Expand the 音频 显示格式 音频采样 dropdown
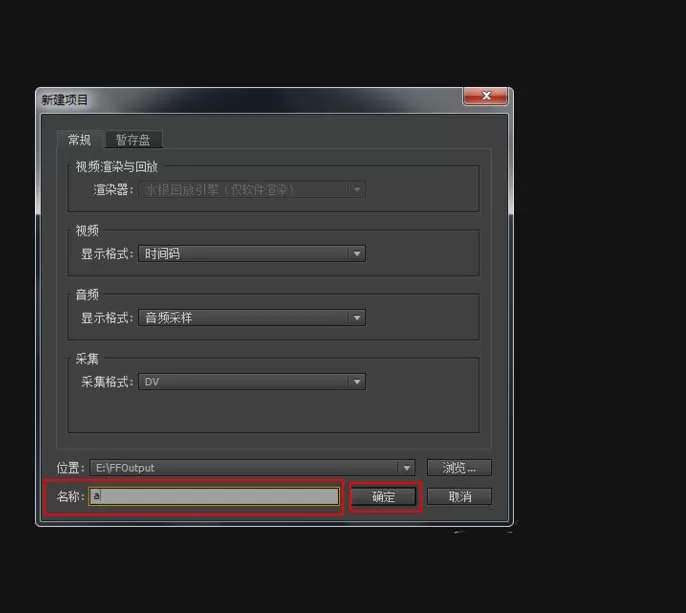Viewport: 686px width, 613px height. [252, 318]
